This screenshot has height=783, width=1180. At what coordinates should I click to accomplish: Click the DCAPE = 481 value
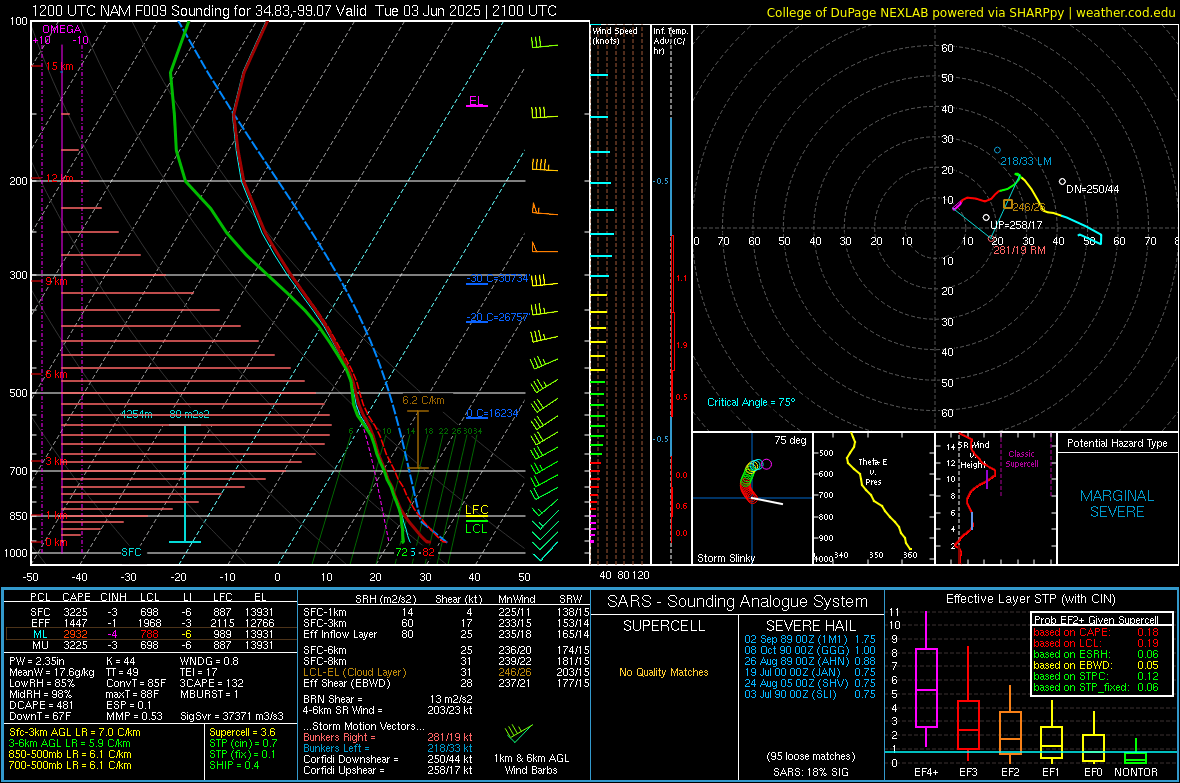[41, 705]
